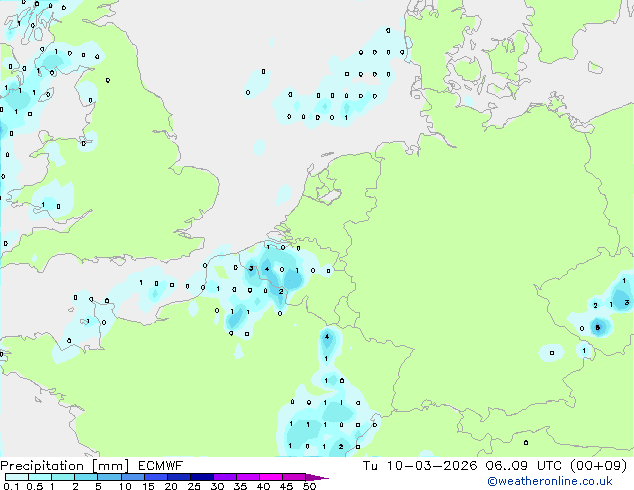Pick the 45–50 mm legend swatch
634x490 pixels.
(294, 477)
